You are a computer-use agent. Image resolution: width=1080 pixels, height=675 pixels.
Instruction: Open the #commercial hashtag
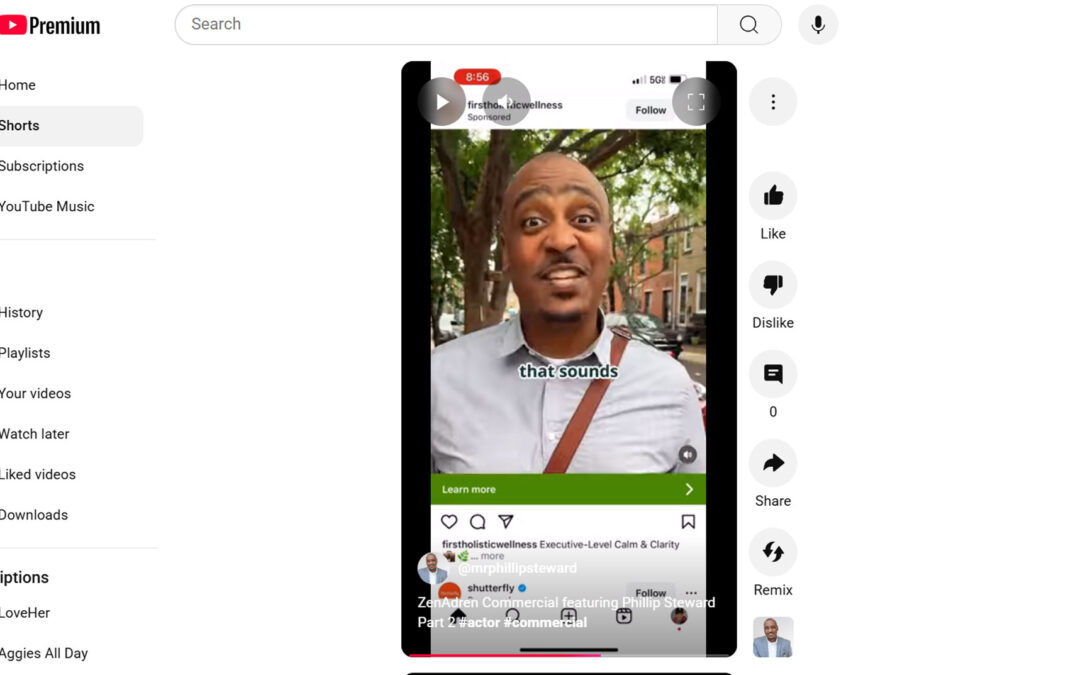pos(546,623)
